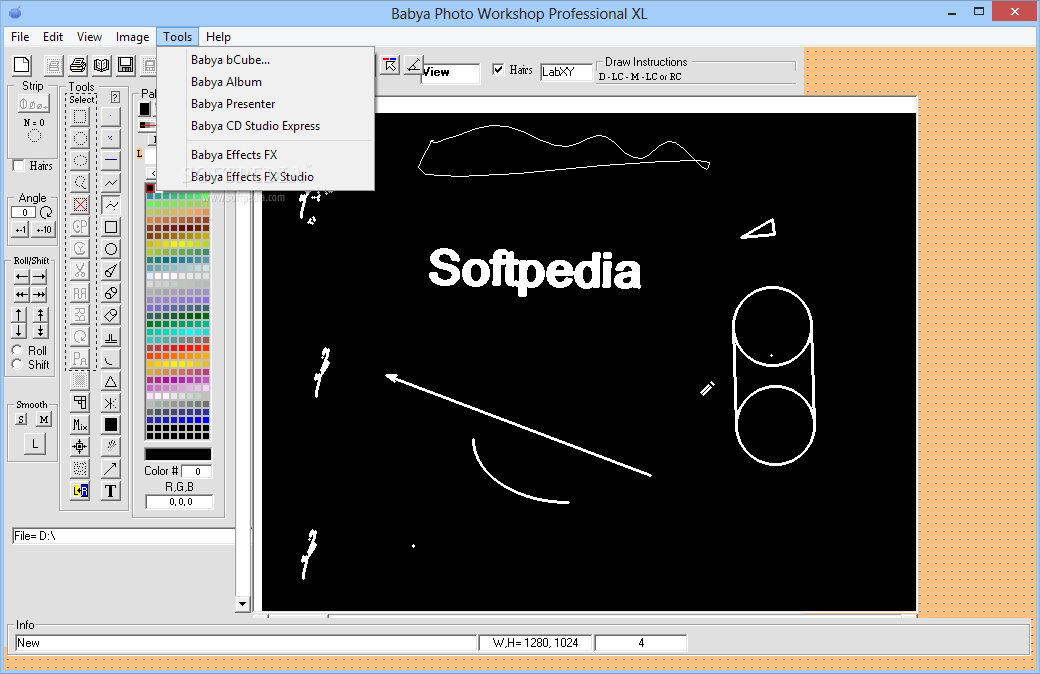The image size is (1040, 674).
Task: Pick the selected black swatch at palette top
Action: [150, 189]
